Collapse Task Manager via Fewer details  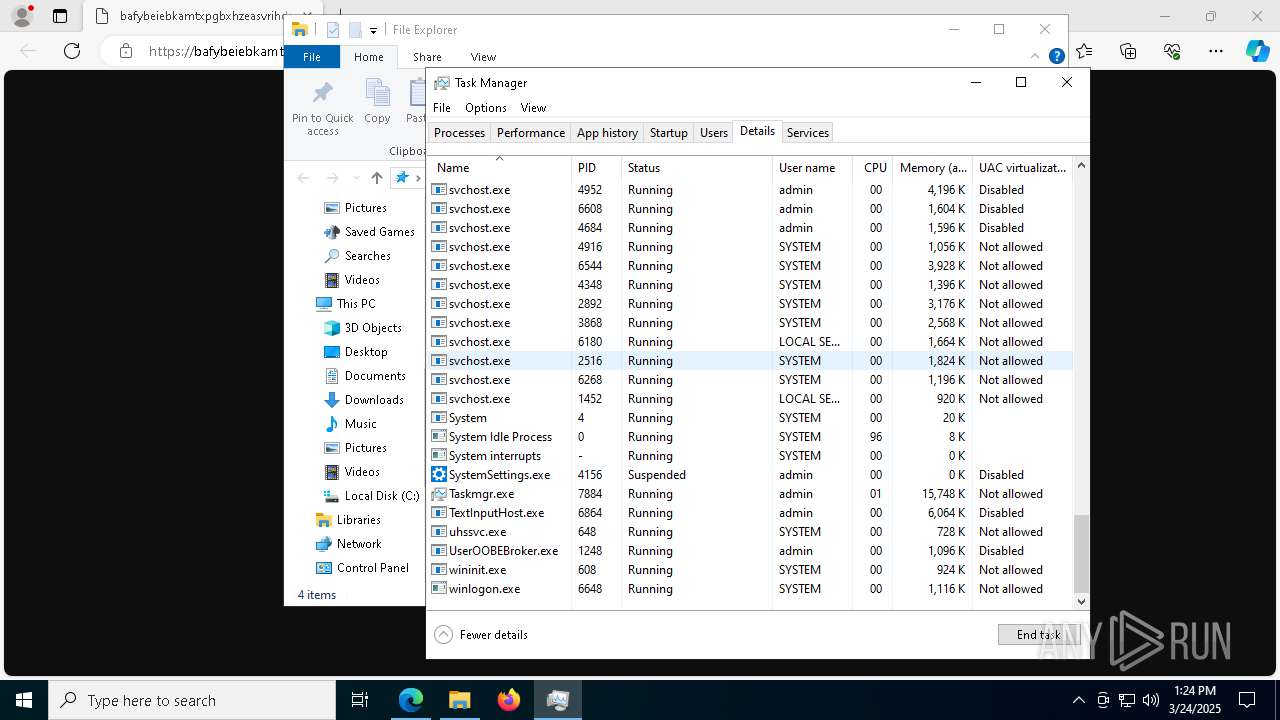click(481, 635)
